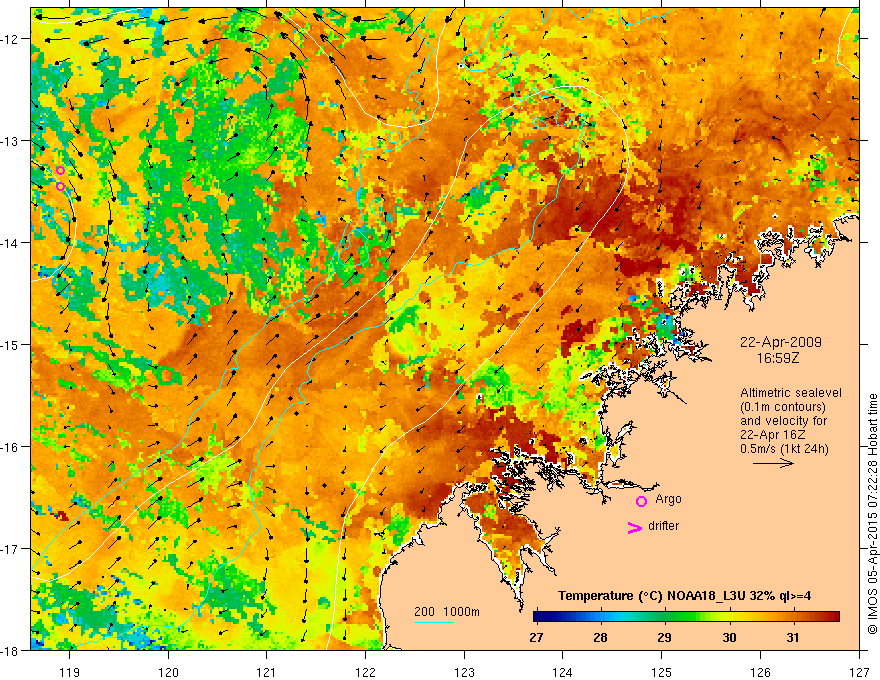Click the 'drifter' legend text

click(663, 526)
